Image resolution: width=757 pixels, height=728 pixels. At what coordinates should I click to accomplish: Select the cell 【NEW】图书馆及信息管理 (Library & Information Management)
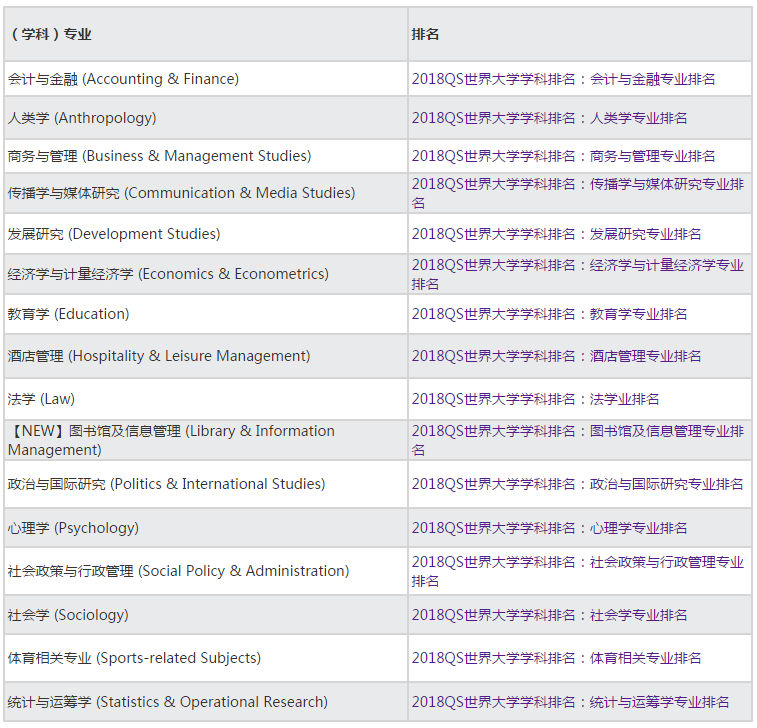pyautogui.click(x=206, y=440)
